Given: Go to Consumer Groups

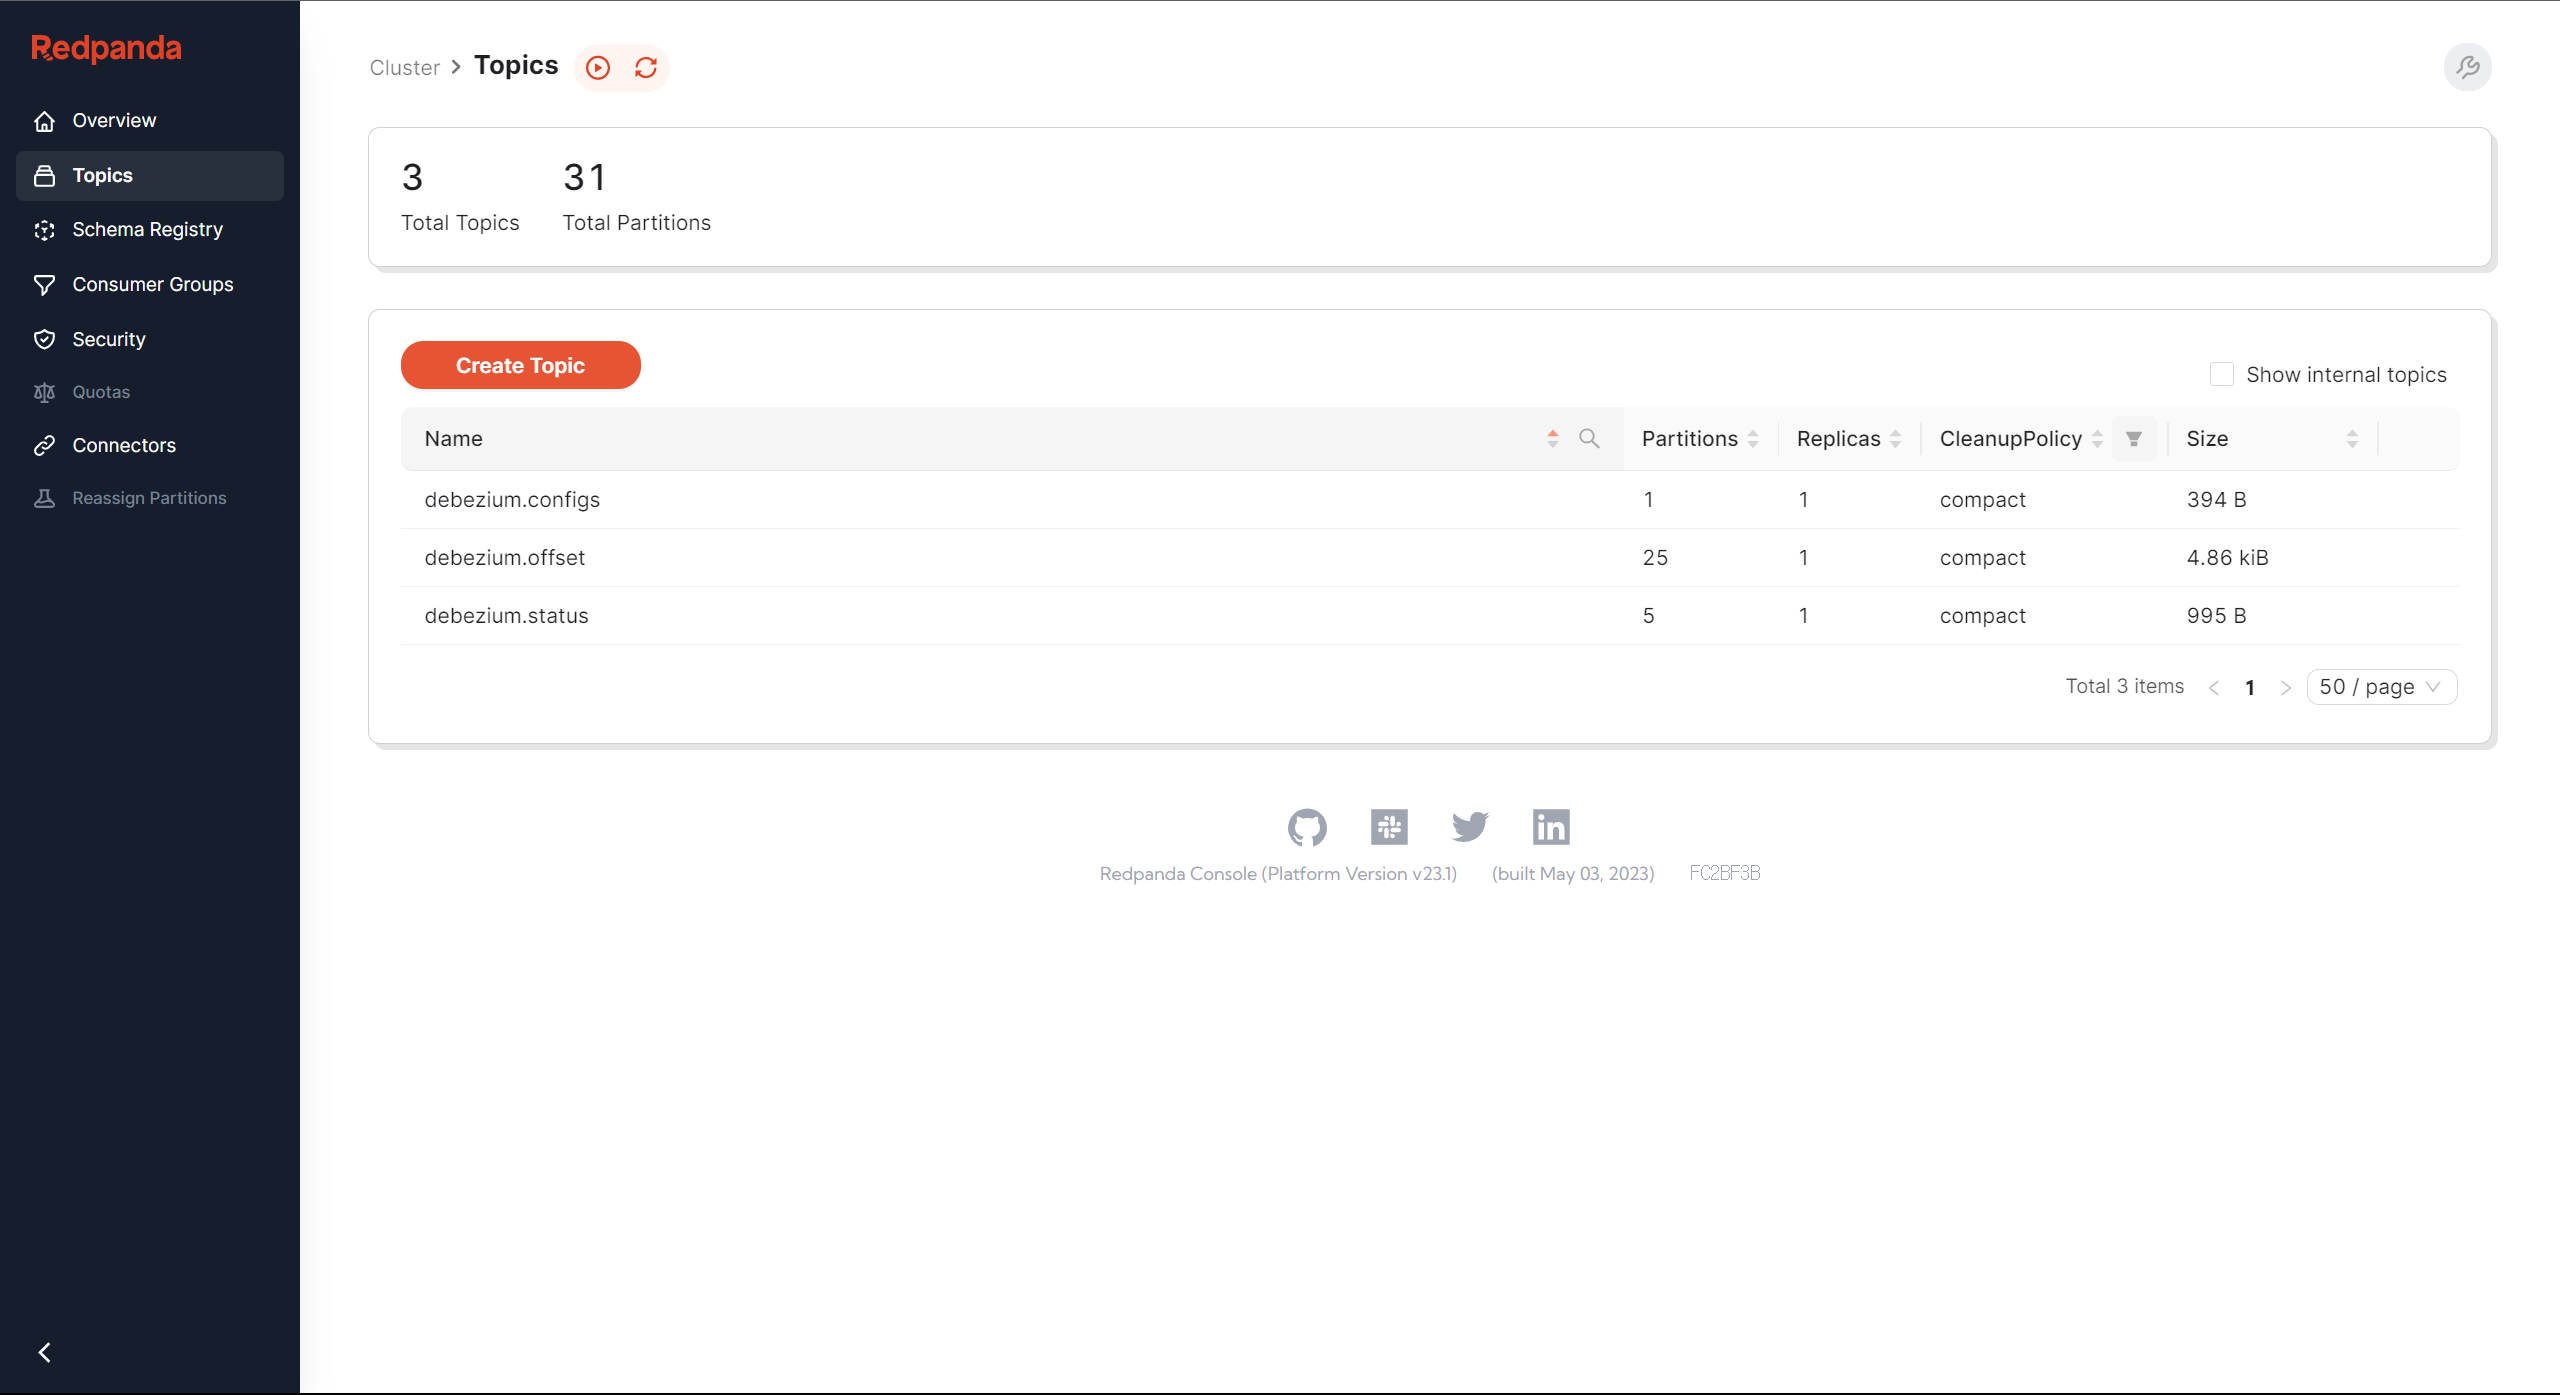Looking at the screenshot, I should pyautogui.click(x=150, y=285).
